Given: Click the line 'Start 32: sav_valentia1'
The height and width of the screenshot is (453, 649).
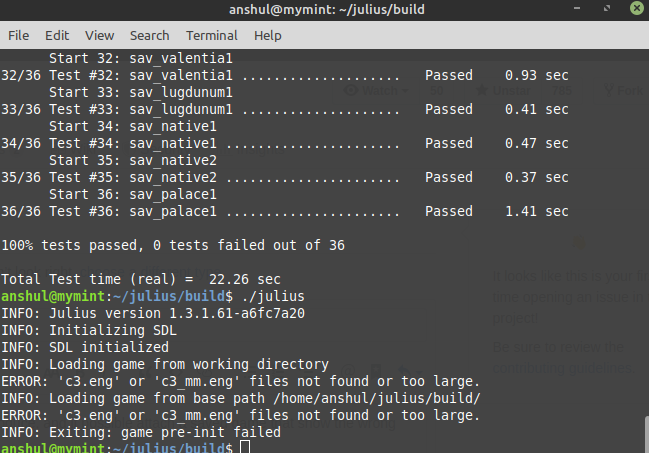Looking at the screenshot, I should coord(141,58).
